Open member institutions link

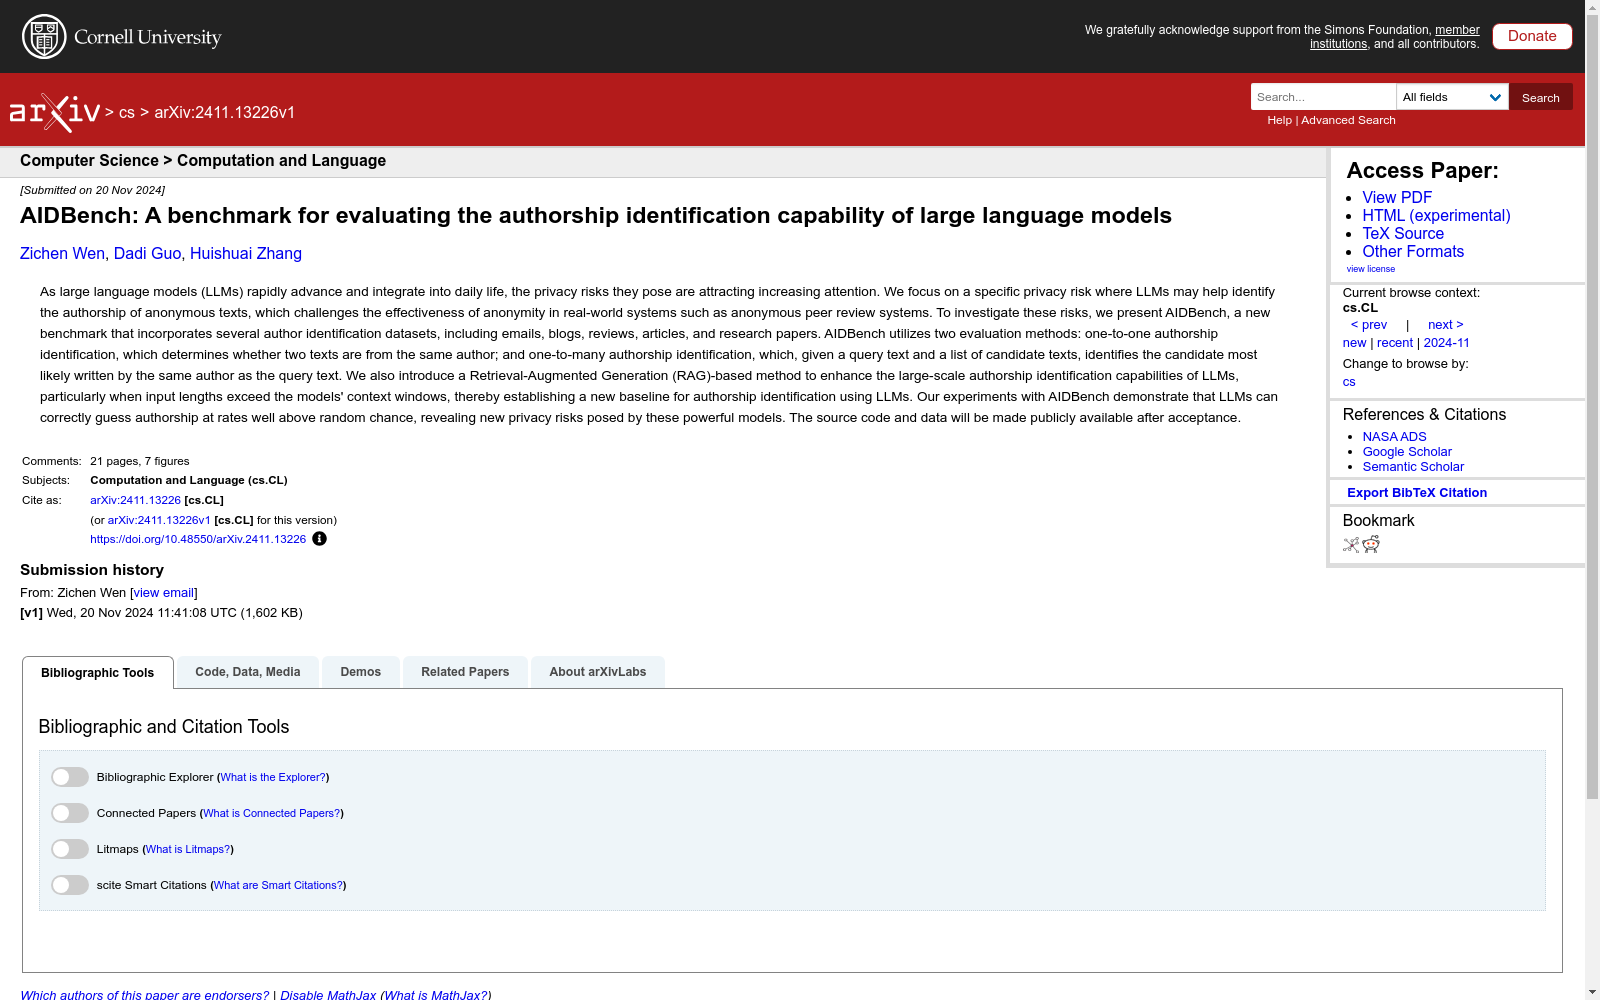pos(1395,37)
